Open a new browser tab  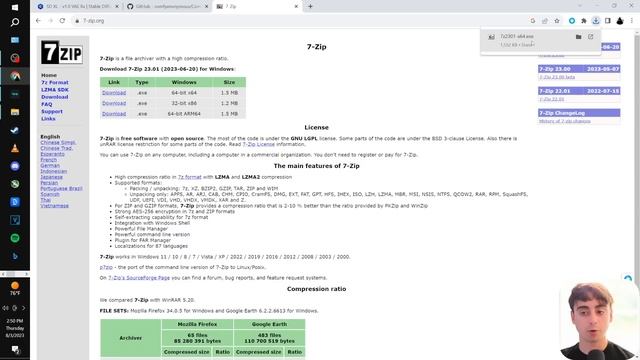[310, 7]
